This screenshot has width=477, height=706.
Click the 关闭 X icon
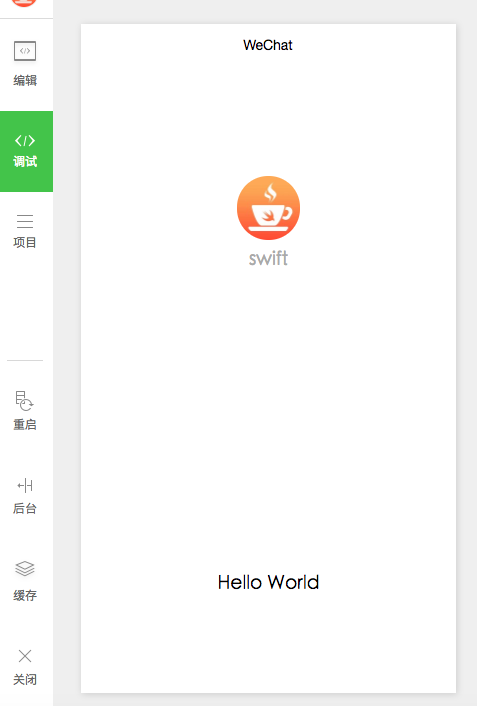click(25, 656)
